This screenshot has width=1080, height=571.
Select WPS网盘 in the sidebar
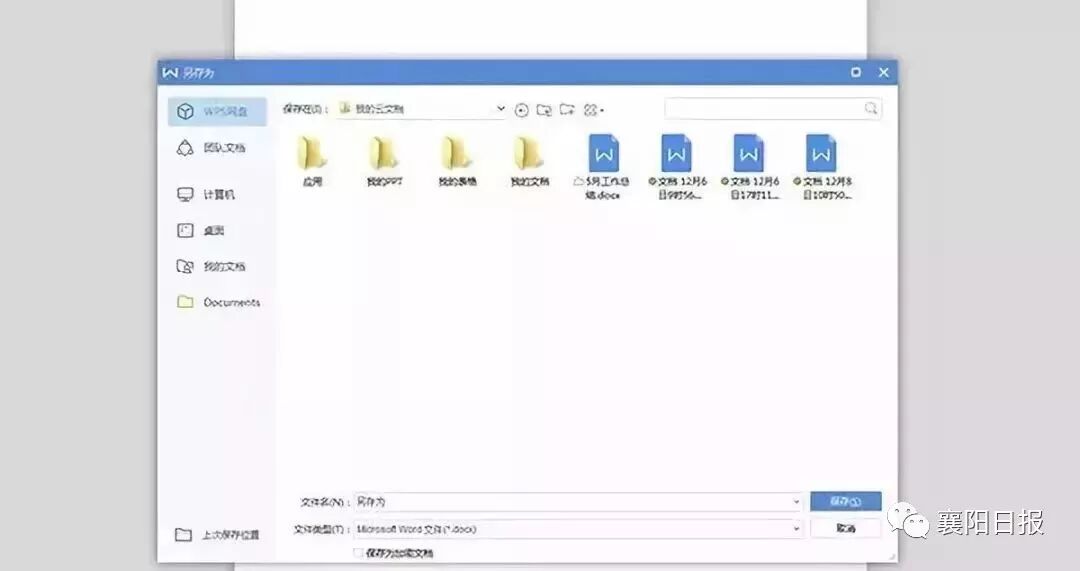pyautogui.click(x=217, y=112)
